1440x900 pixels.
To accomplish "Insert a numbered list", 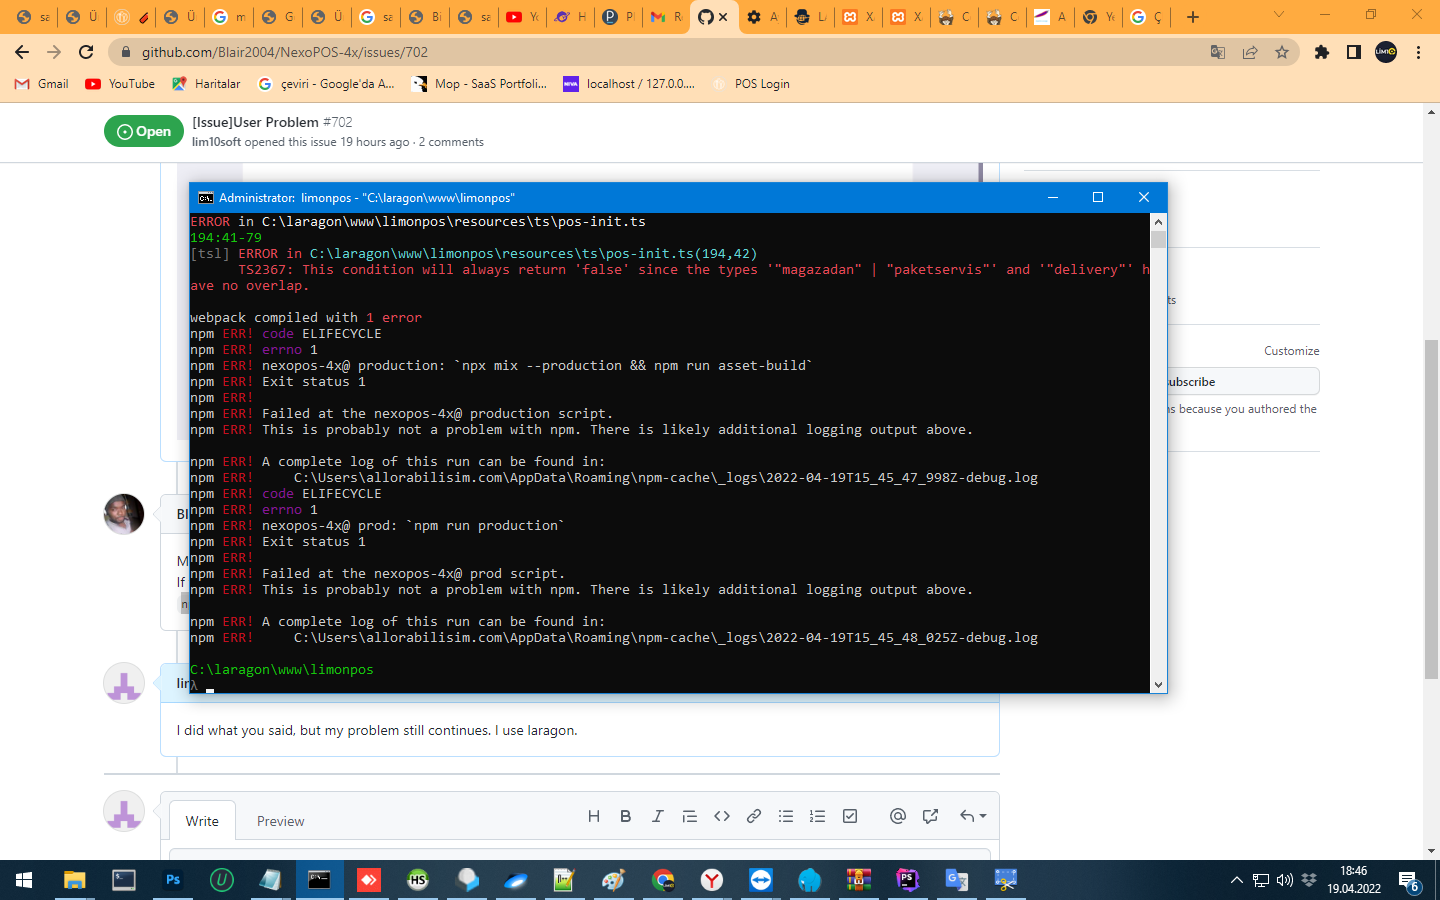I will tap(817, 816).
